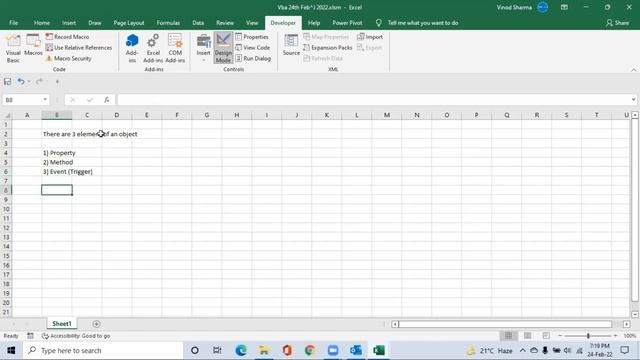Expand the formula bar
The width and height of the screenshot is (640, 360).
point(633,100)
